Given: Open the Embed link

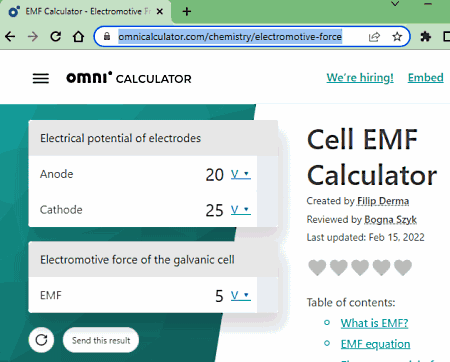Looking at the screenshot, I should coord(426,78).
